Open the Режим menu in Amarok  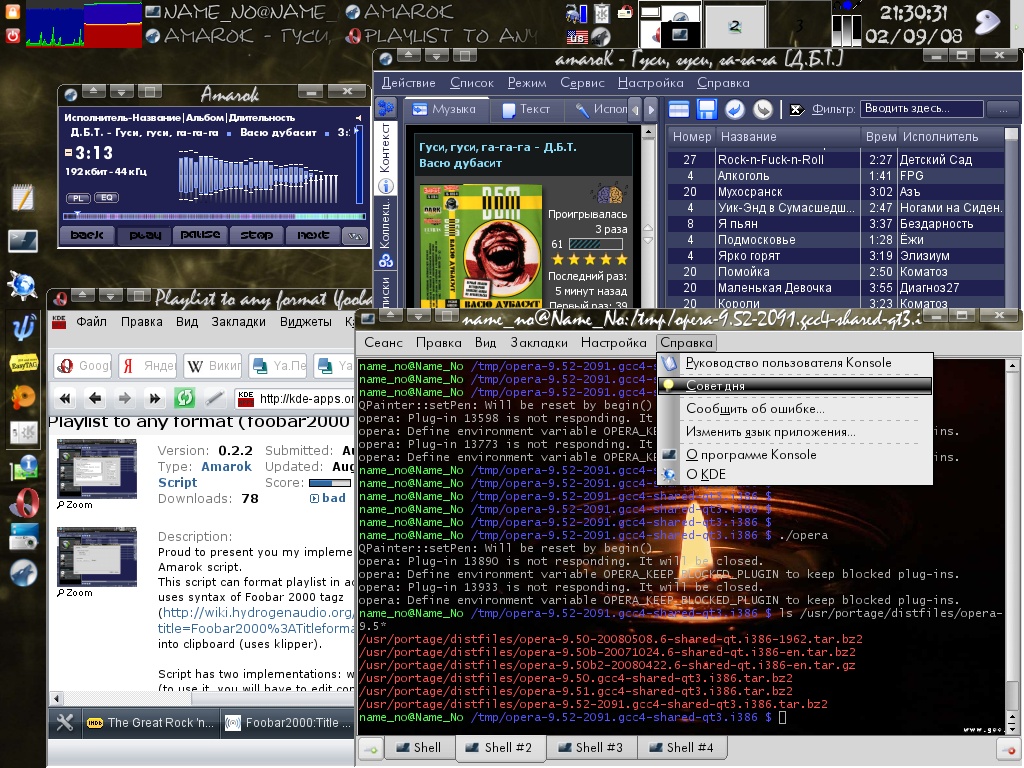[527, 83]
